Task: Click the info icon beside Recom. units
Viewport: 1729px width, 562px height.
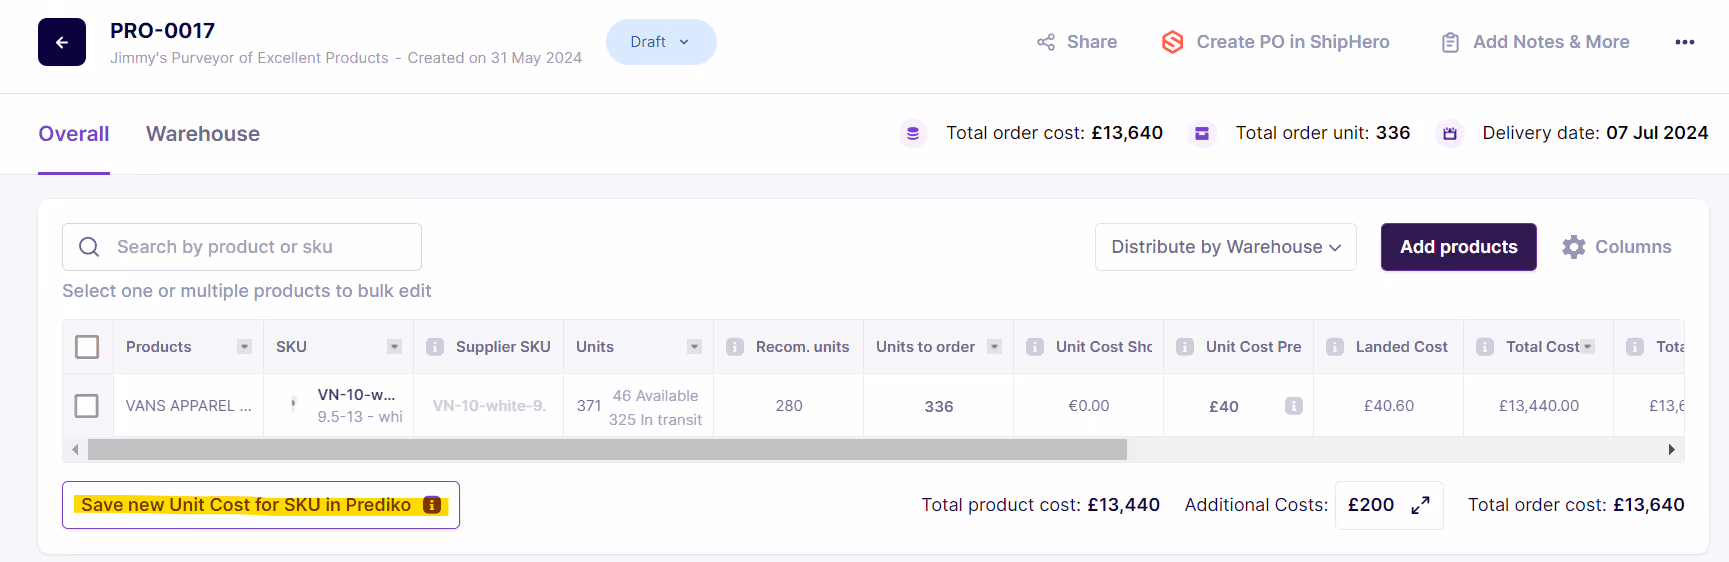Action: (x=735, y=347)
